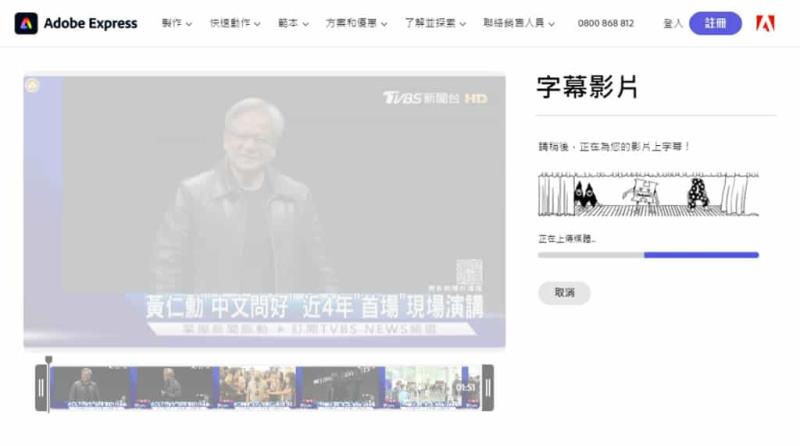Open the 了解並探索 dropdown
This screenshot has height=446, width=800.
coord(435,23)
